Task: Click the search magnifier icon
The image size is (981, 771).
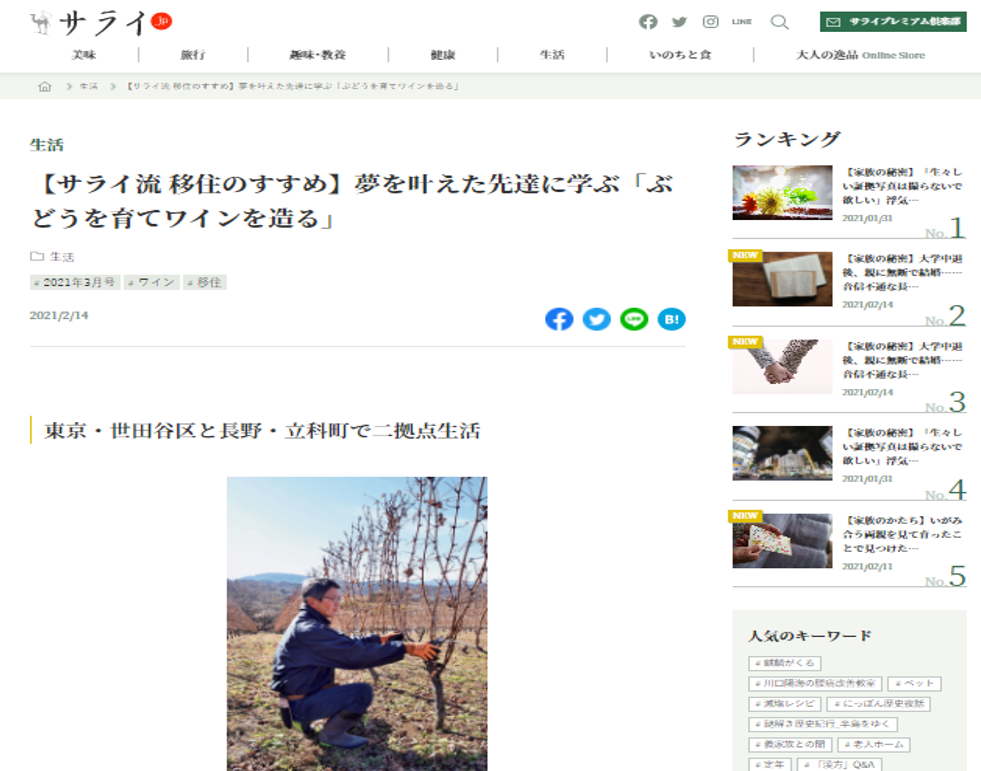Action: coord(779,23)
